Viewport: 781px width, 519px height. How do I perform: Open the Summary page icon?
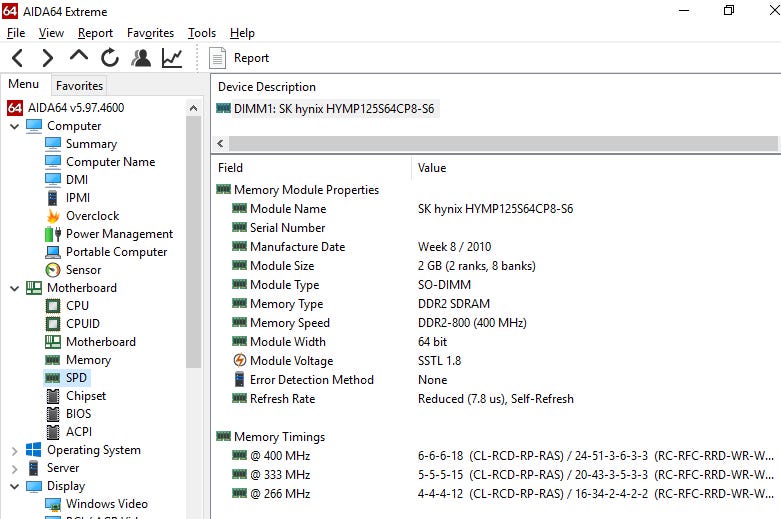coord(53,144)
